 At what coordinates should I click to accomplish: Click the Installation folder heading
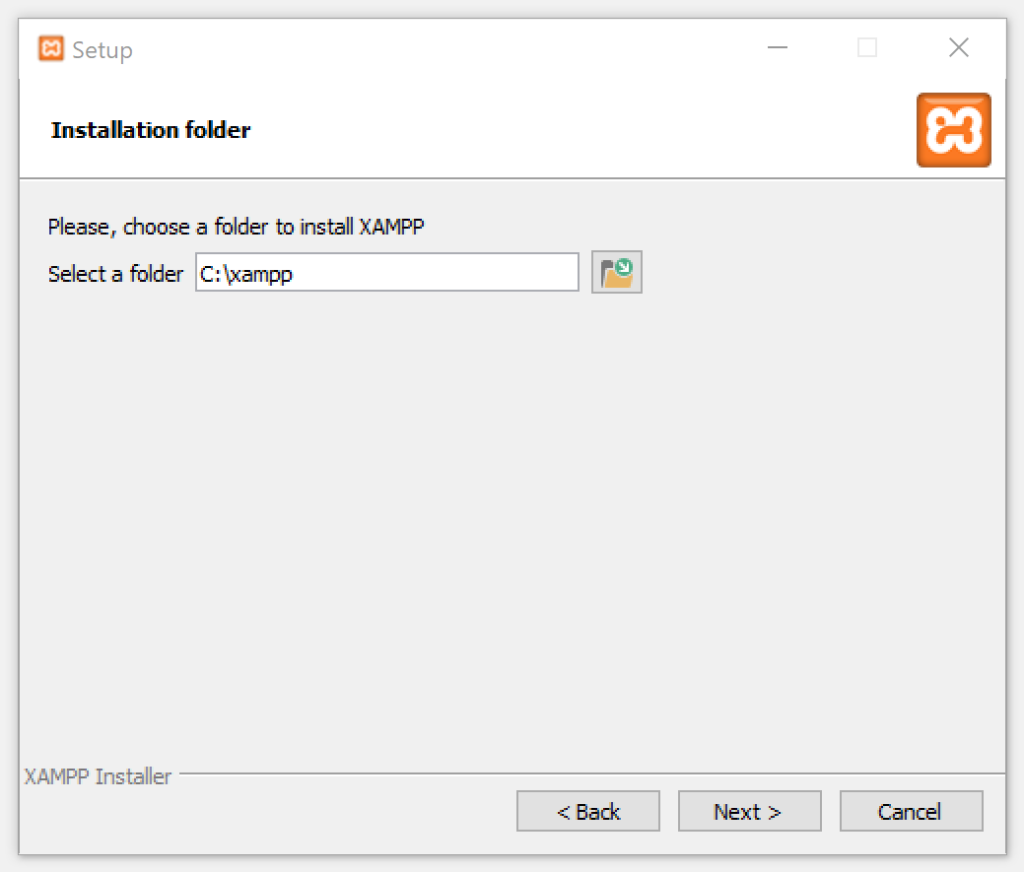[x=150, y=130]
